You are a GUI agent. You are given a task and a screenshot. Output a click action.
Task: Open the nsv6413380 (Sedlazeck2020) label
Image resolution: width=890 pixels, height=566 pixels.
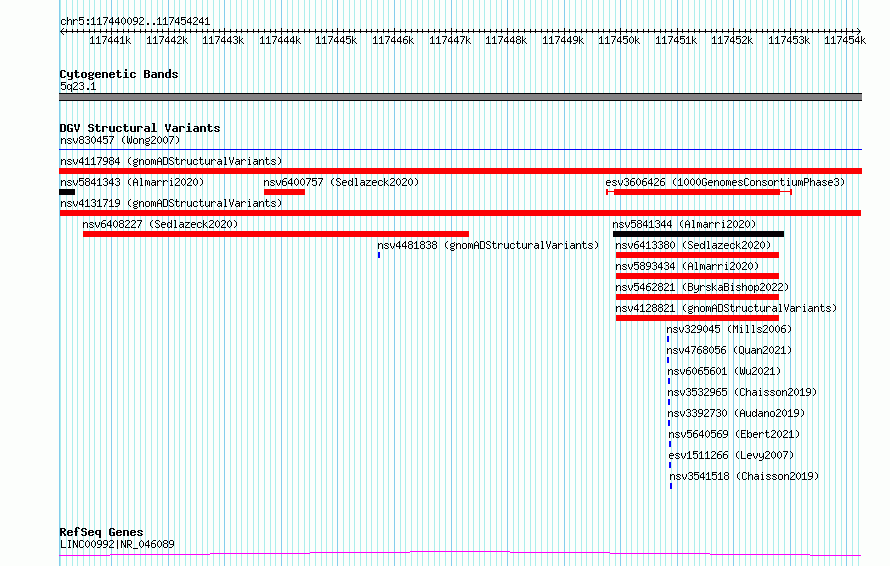tap(694, 245)
